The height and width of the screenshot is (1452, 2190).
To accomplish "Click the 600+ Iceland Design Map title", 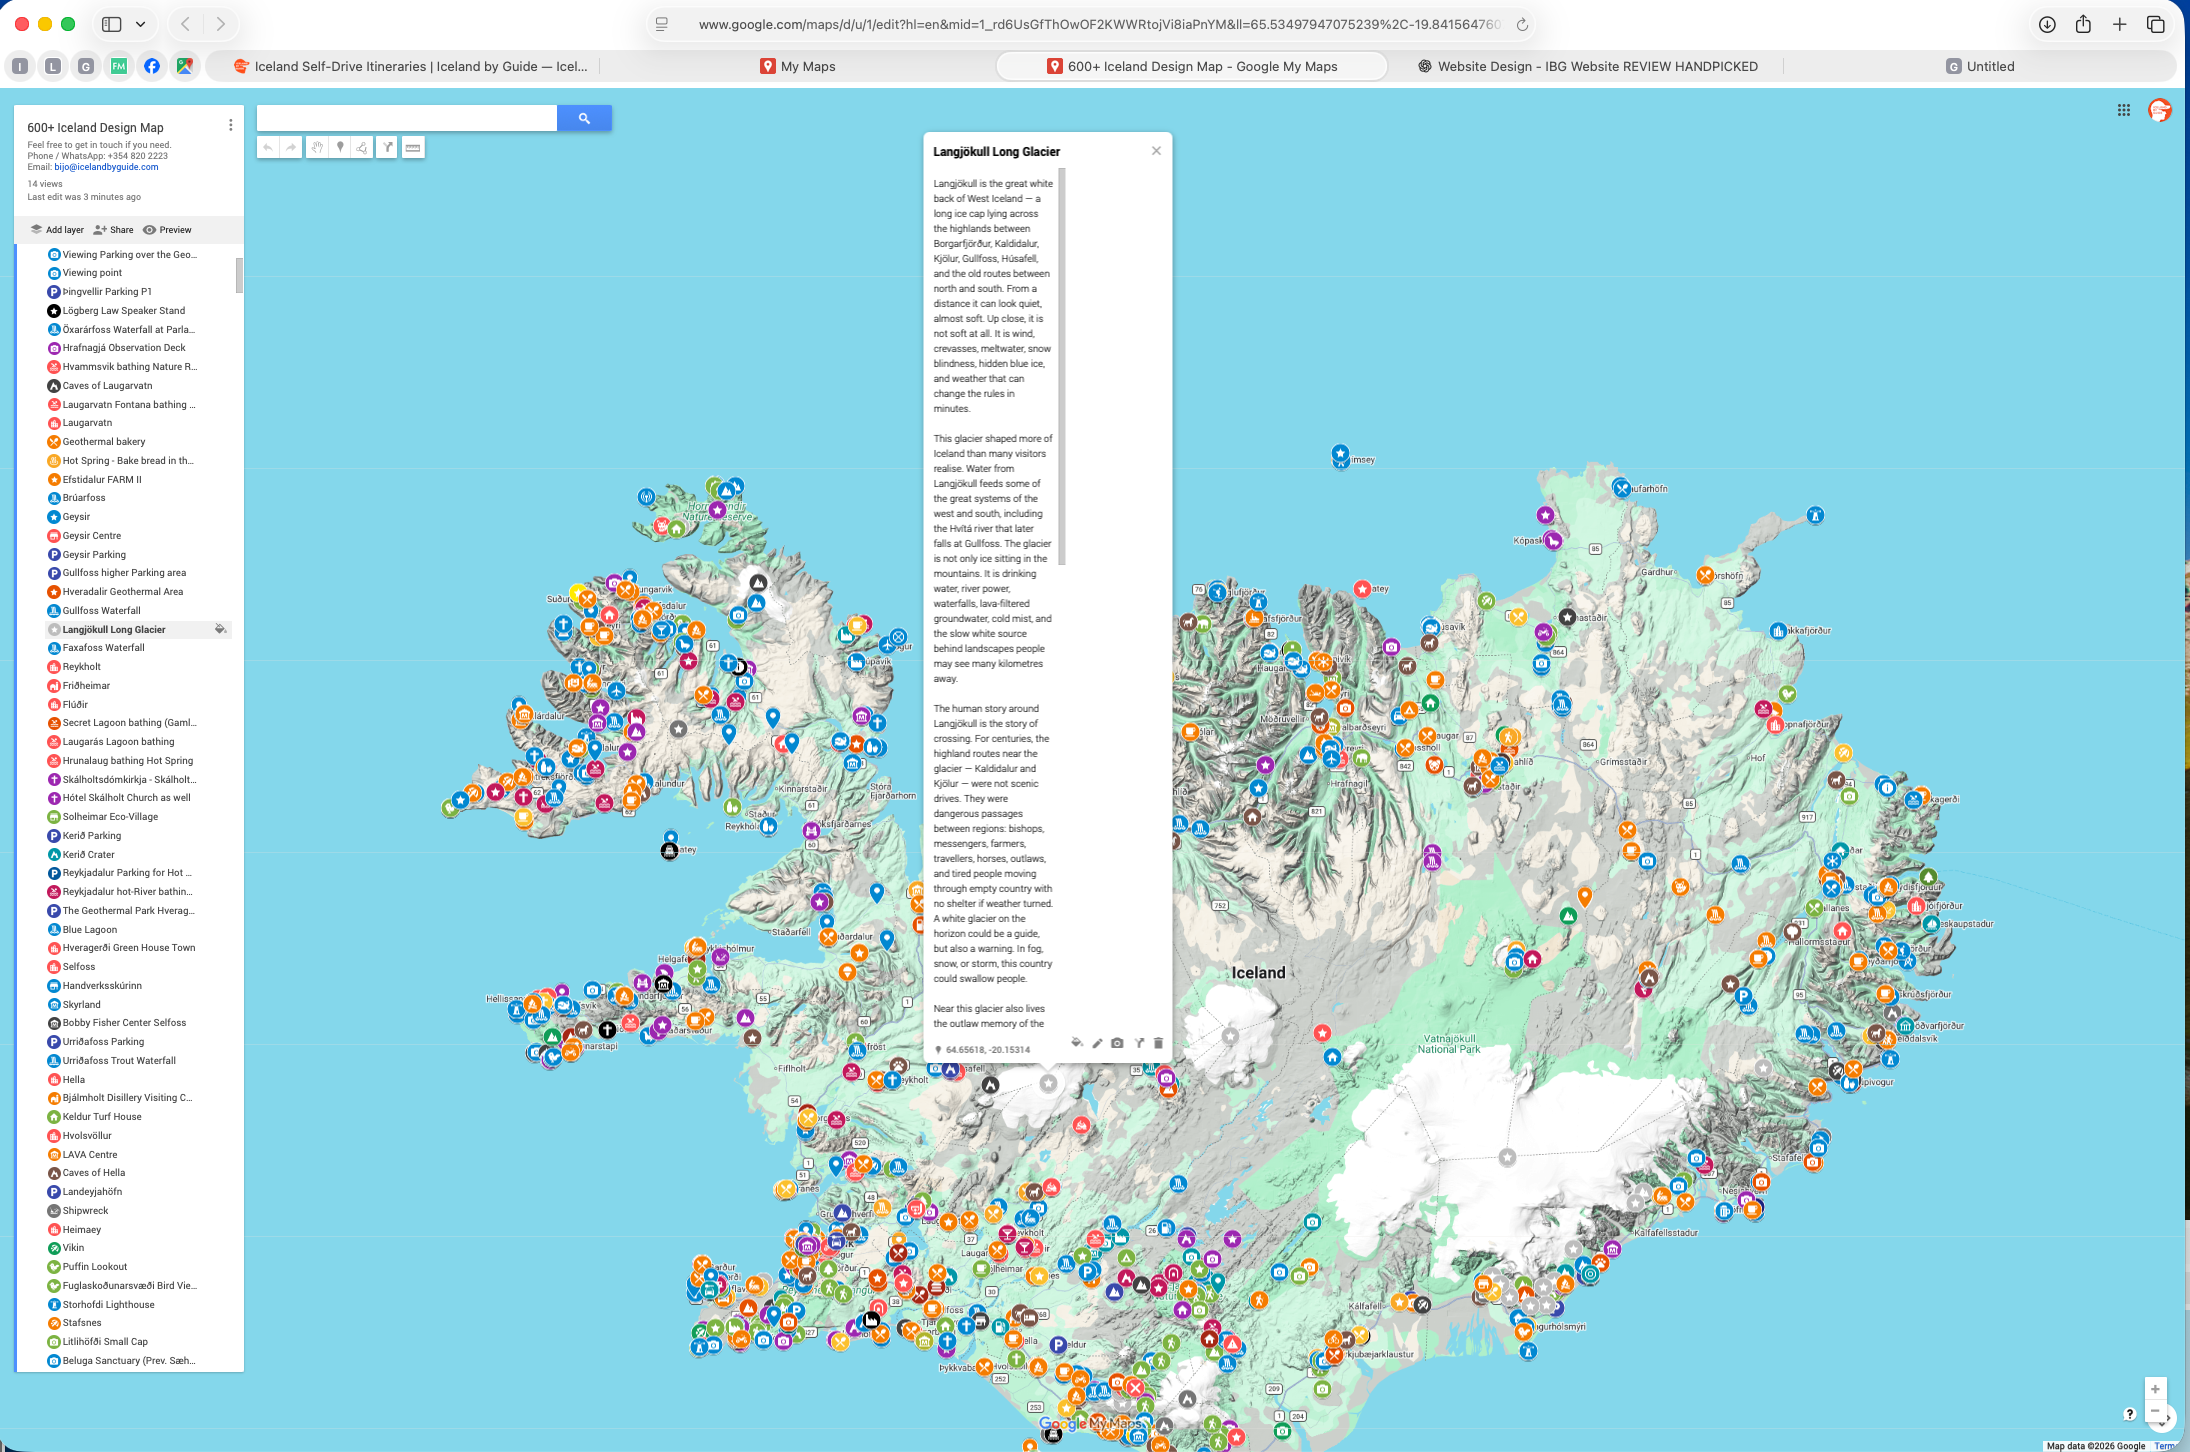I will 95,128.
